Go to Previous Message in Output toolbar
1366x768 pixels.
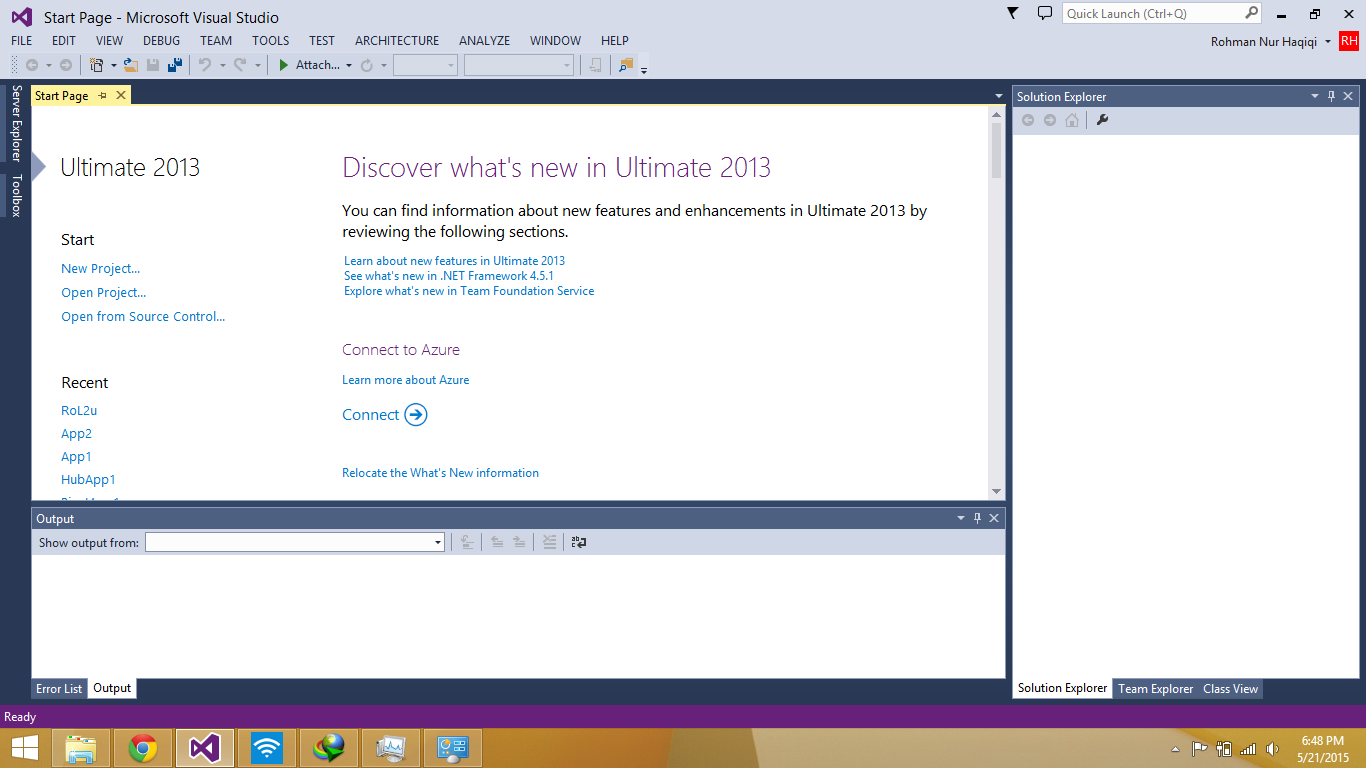pyautogui.click(x=496, y=542)
